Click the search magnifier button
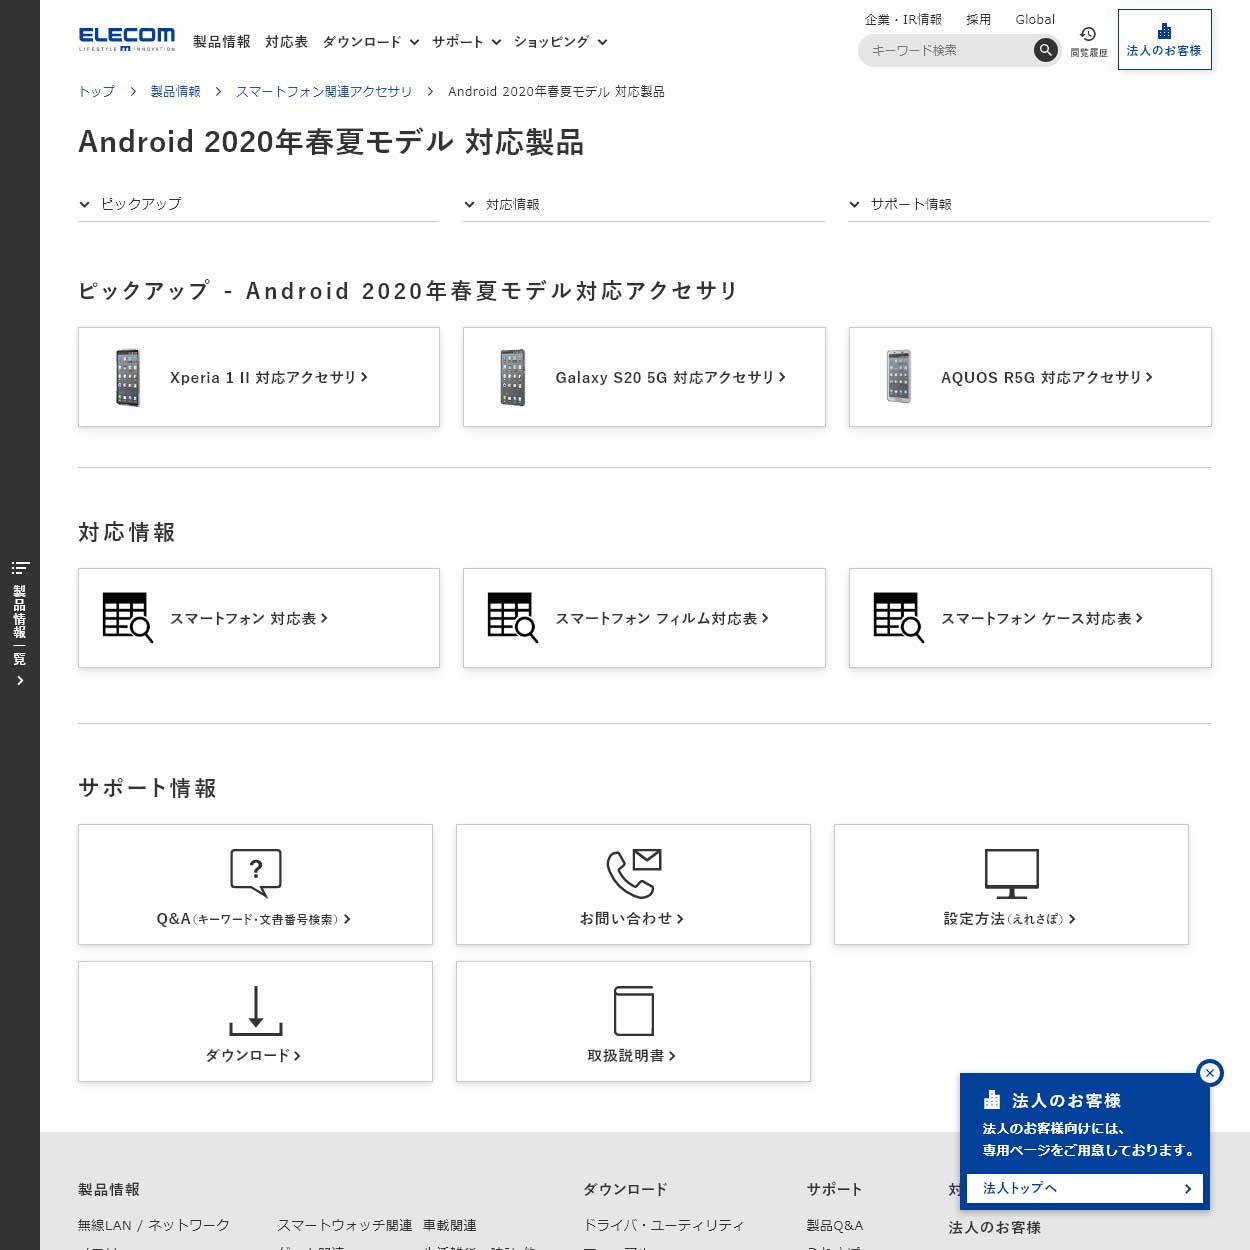Screen dimensions: 1250x1250 pos(1045,50)
